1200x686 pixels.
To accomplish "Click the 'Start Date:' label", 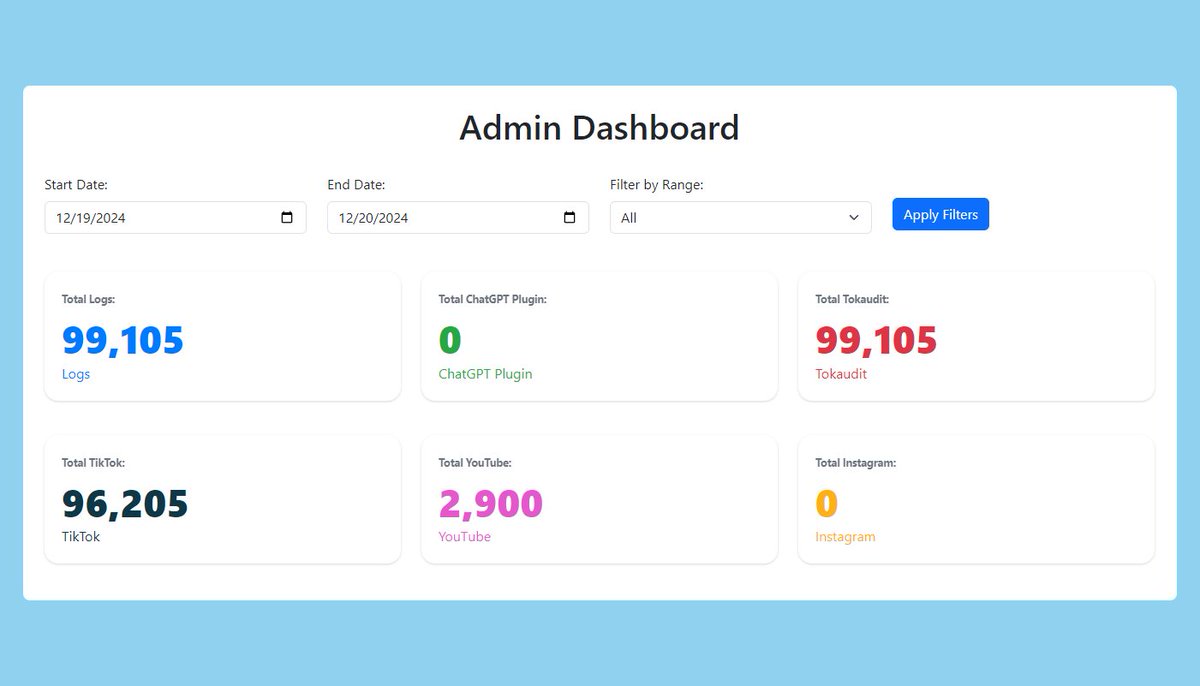I will pos(76,185).
